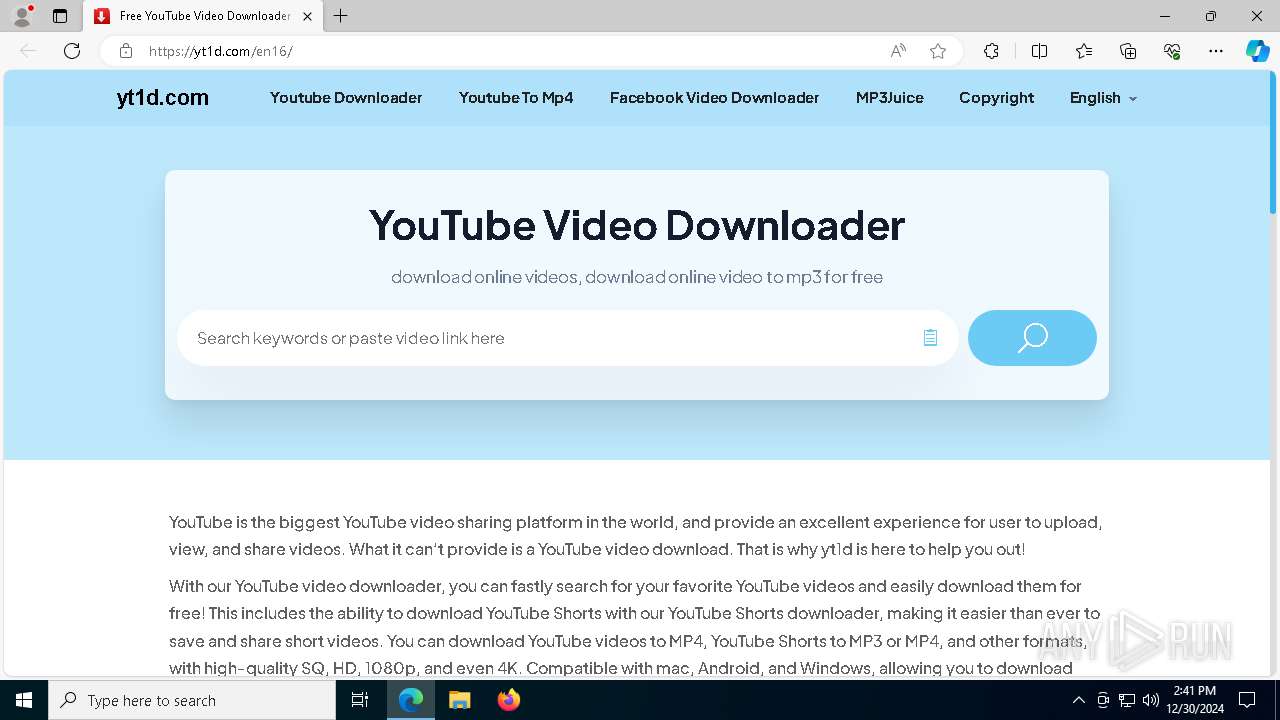Open Browser essentials heart icon
Image resolution: width=1280 pixels, height=720 pixels.
coord(1172,51)
